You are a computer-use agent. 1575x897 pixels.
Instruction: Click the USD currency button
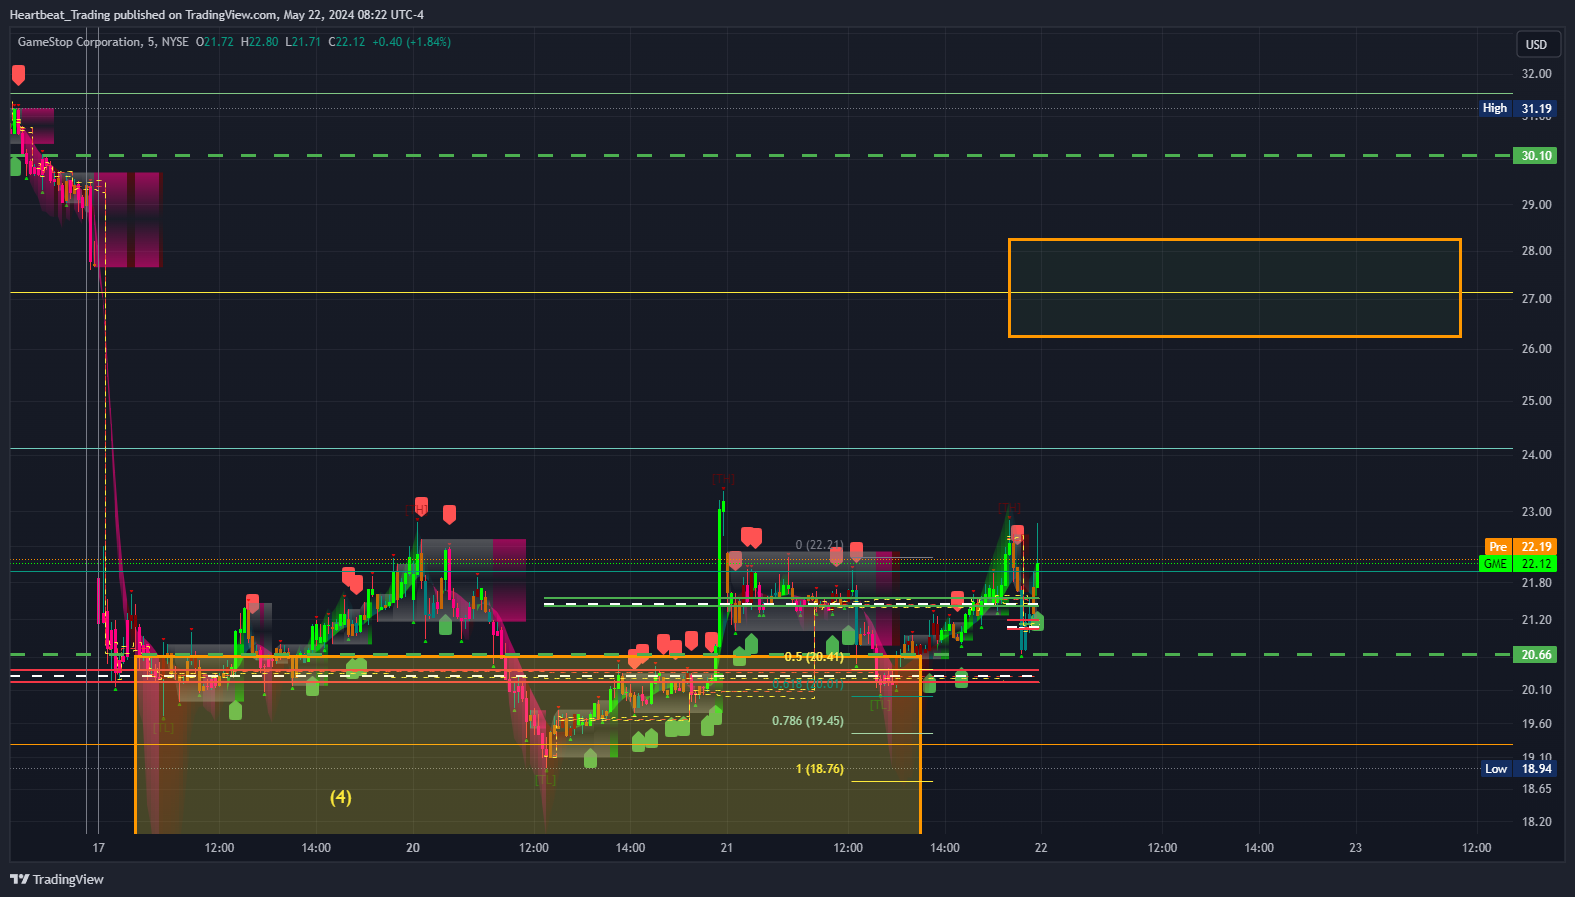click(x=1536, y=44)
